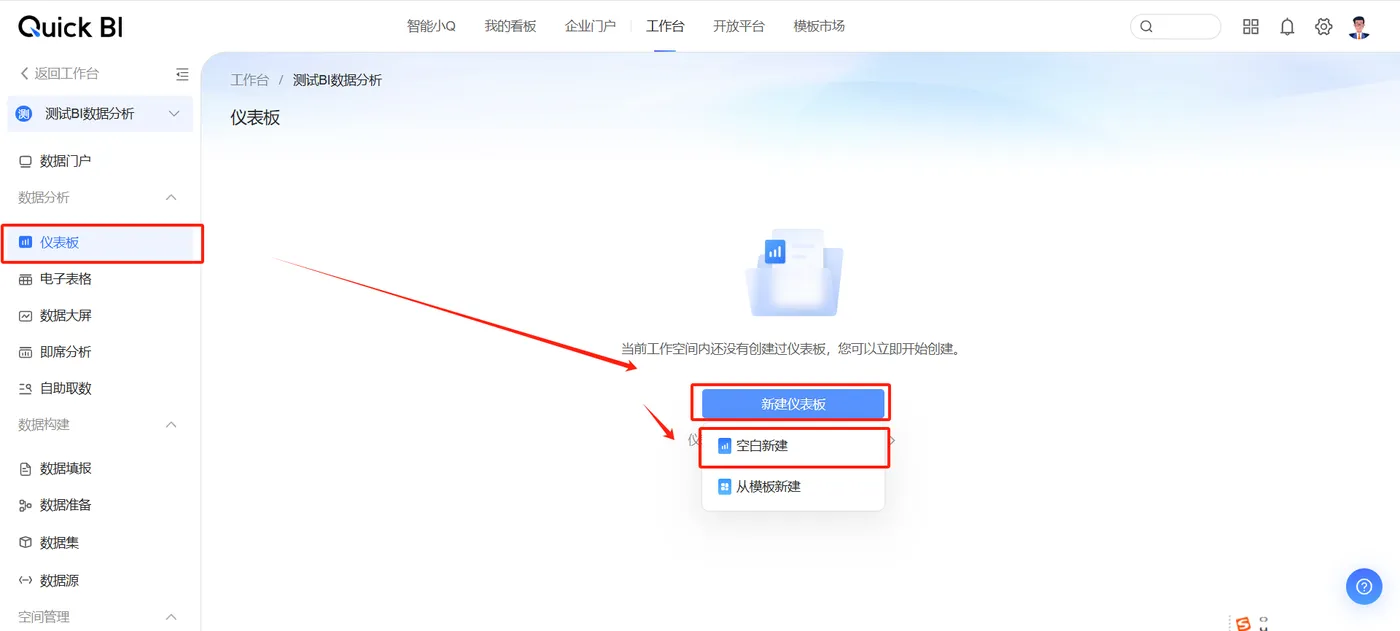Open the 智能小Q tab
This screenshot has width=1400, height=631.
pos(431,27)
